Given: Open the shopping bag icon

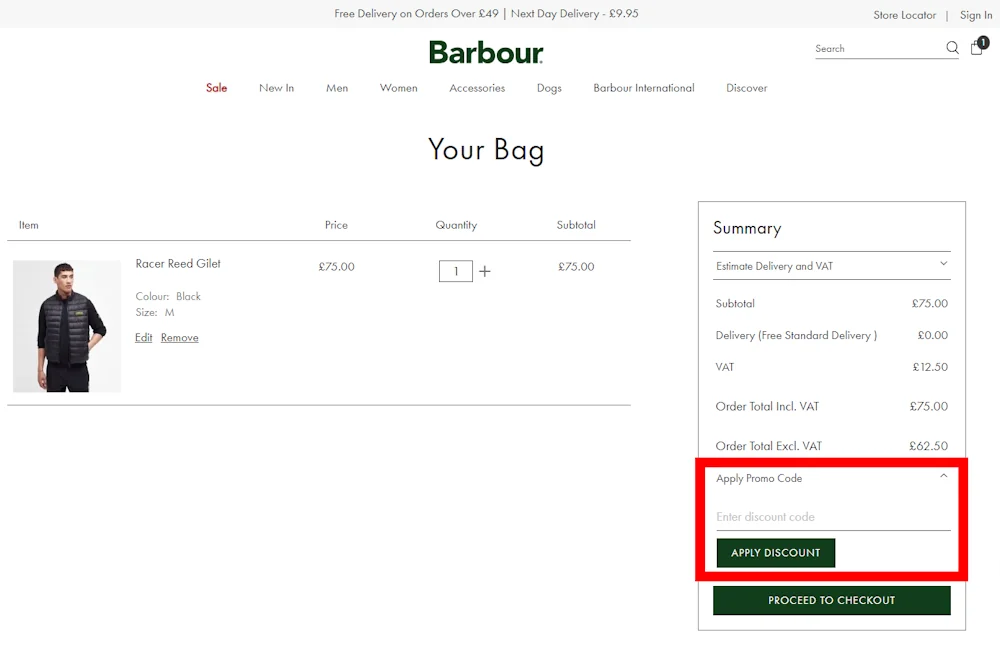Looking at the screenshot, I should pyautogui.click(x=978, y=47).
